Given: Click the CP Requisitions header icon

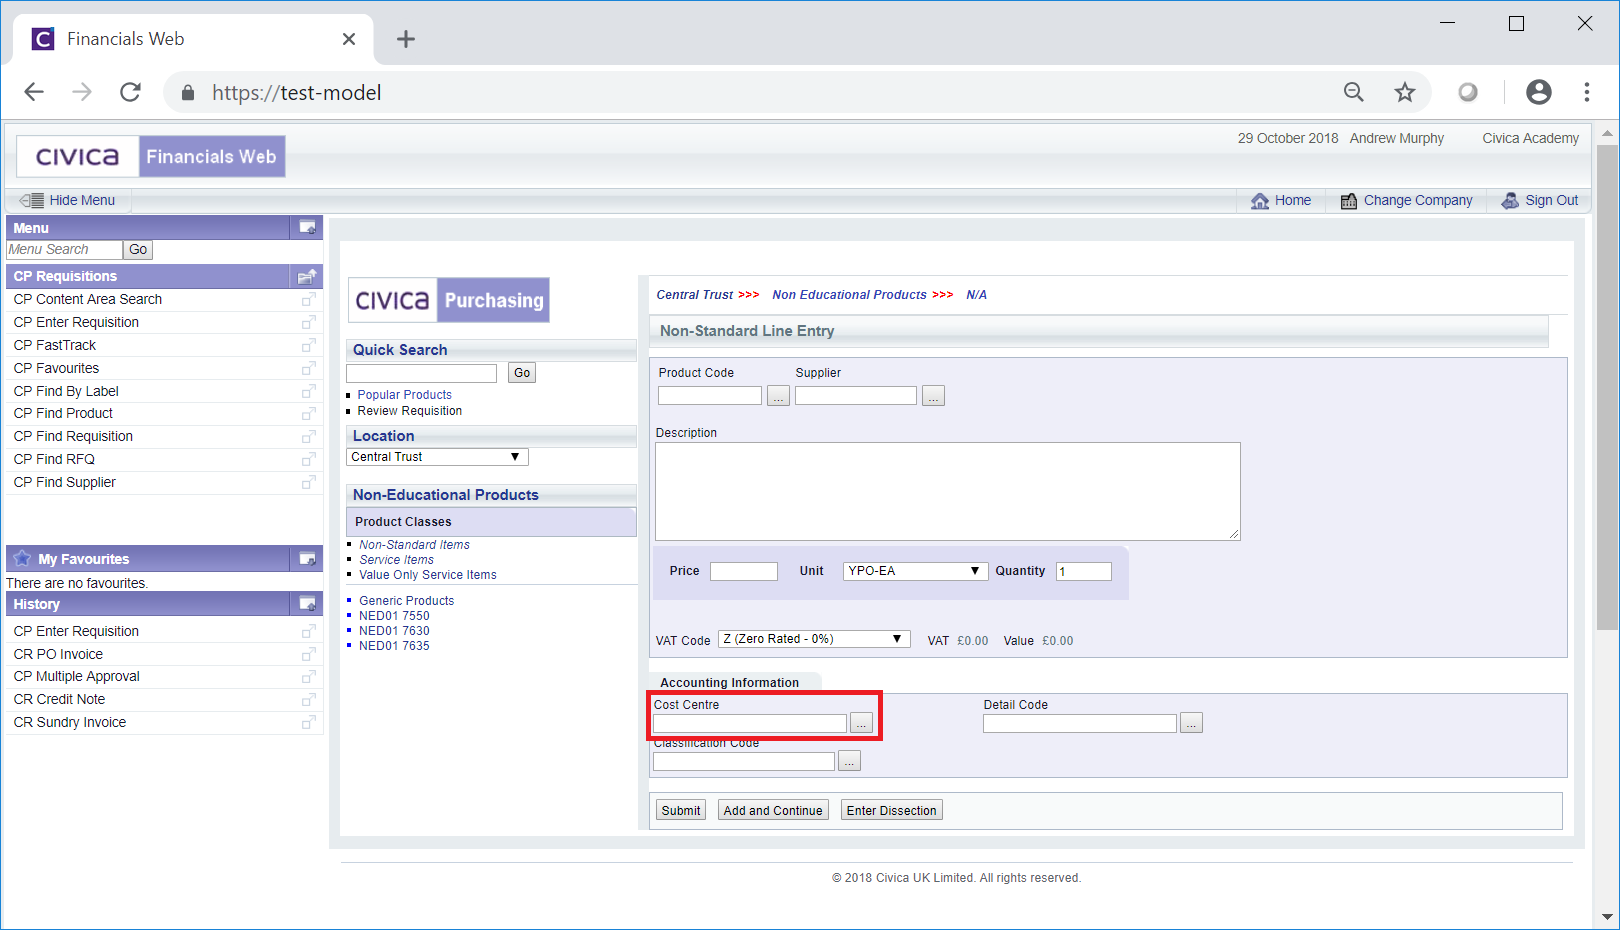Looking at the screenshot, I should [307, 276].
